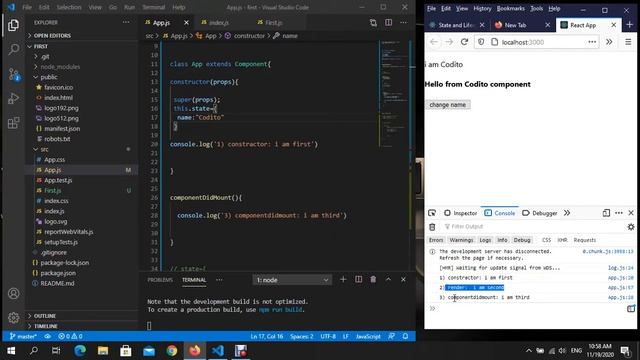
Task: Open the Run and Debug view
Action: pos(13,98)
